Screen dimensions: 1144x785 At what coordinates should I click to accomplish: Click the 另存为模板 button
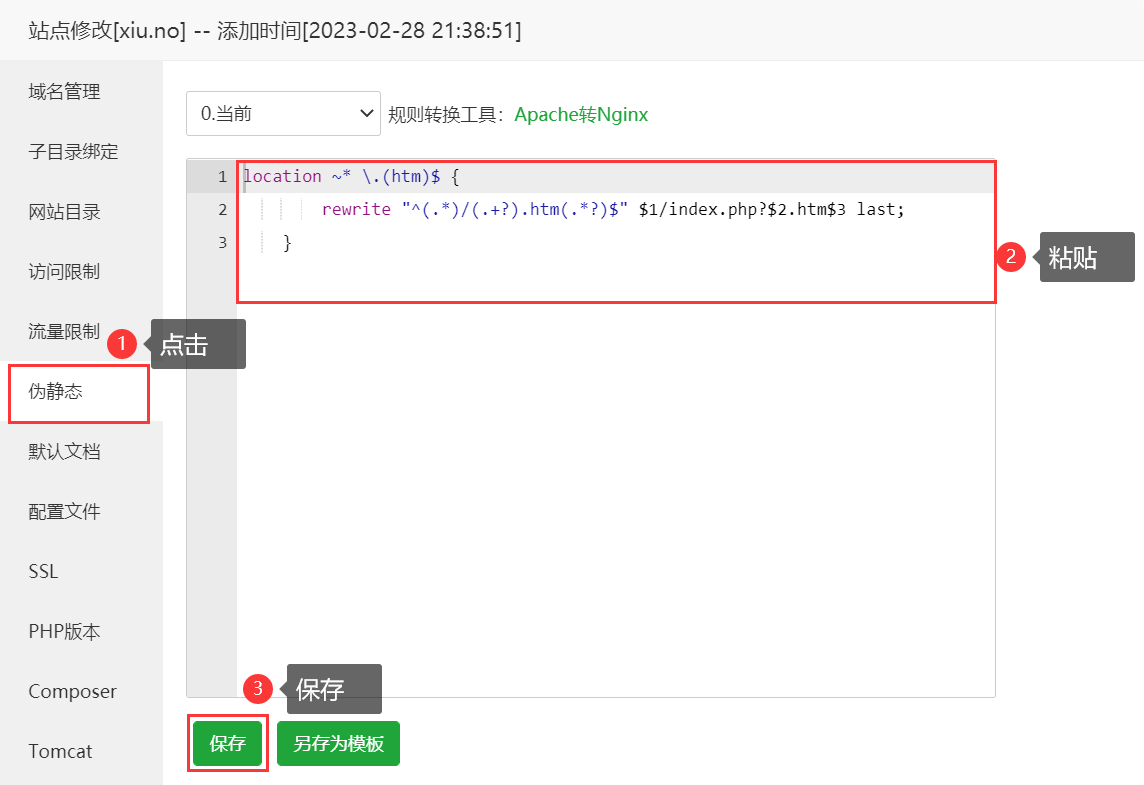pyautogui.click(x=338, y=744)
